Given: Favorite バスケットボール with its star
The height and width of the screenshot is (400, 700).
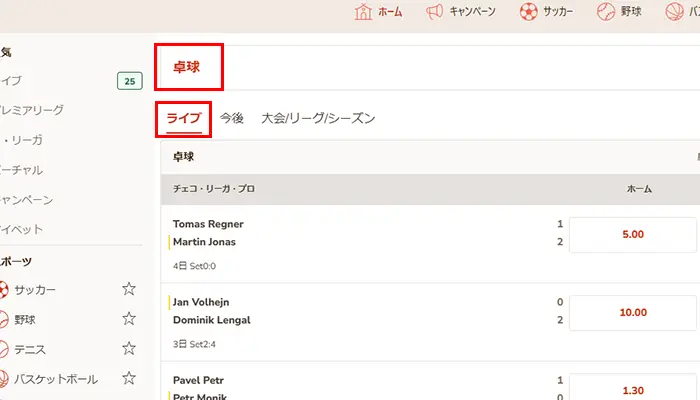Looking at the screenshot, I should pyautogui.click(x=129, y=378).
